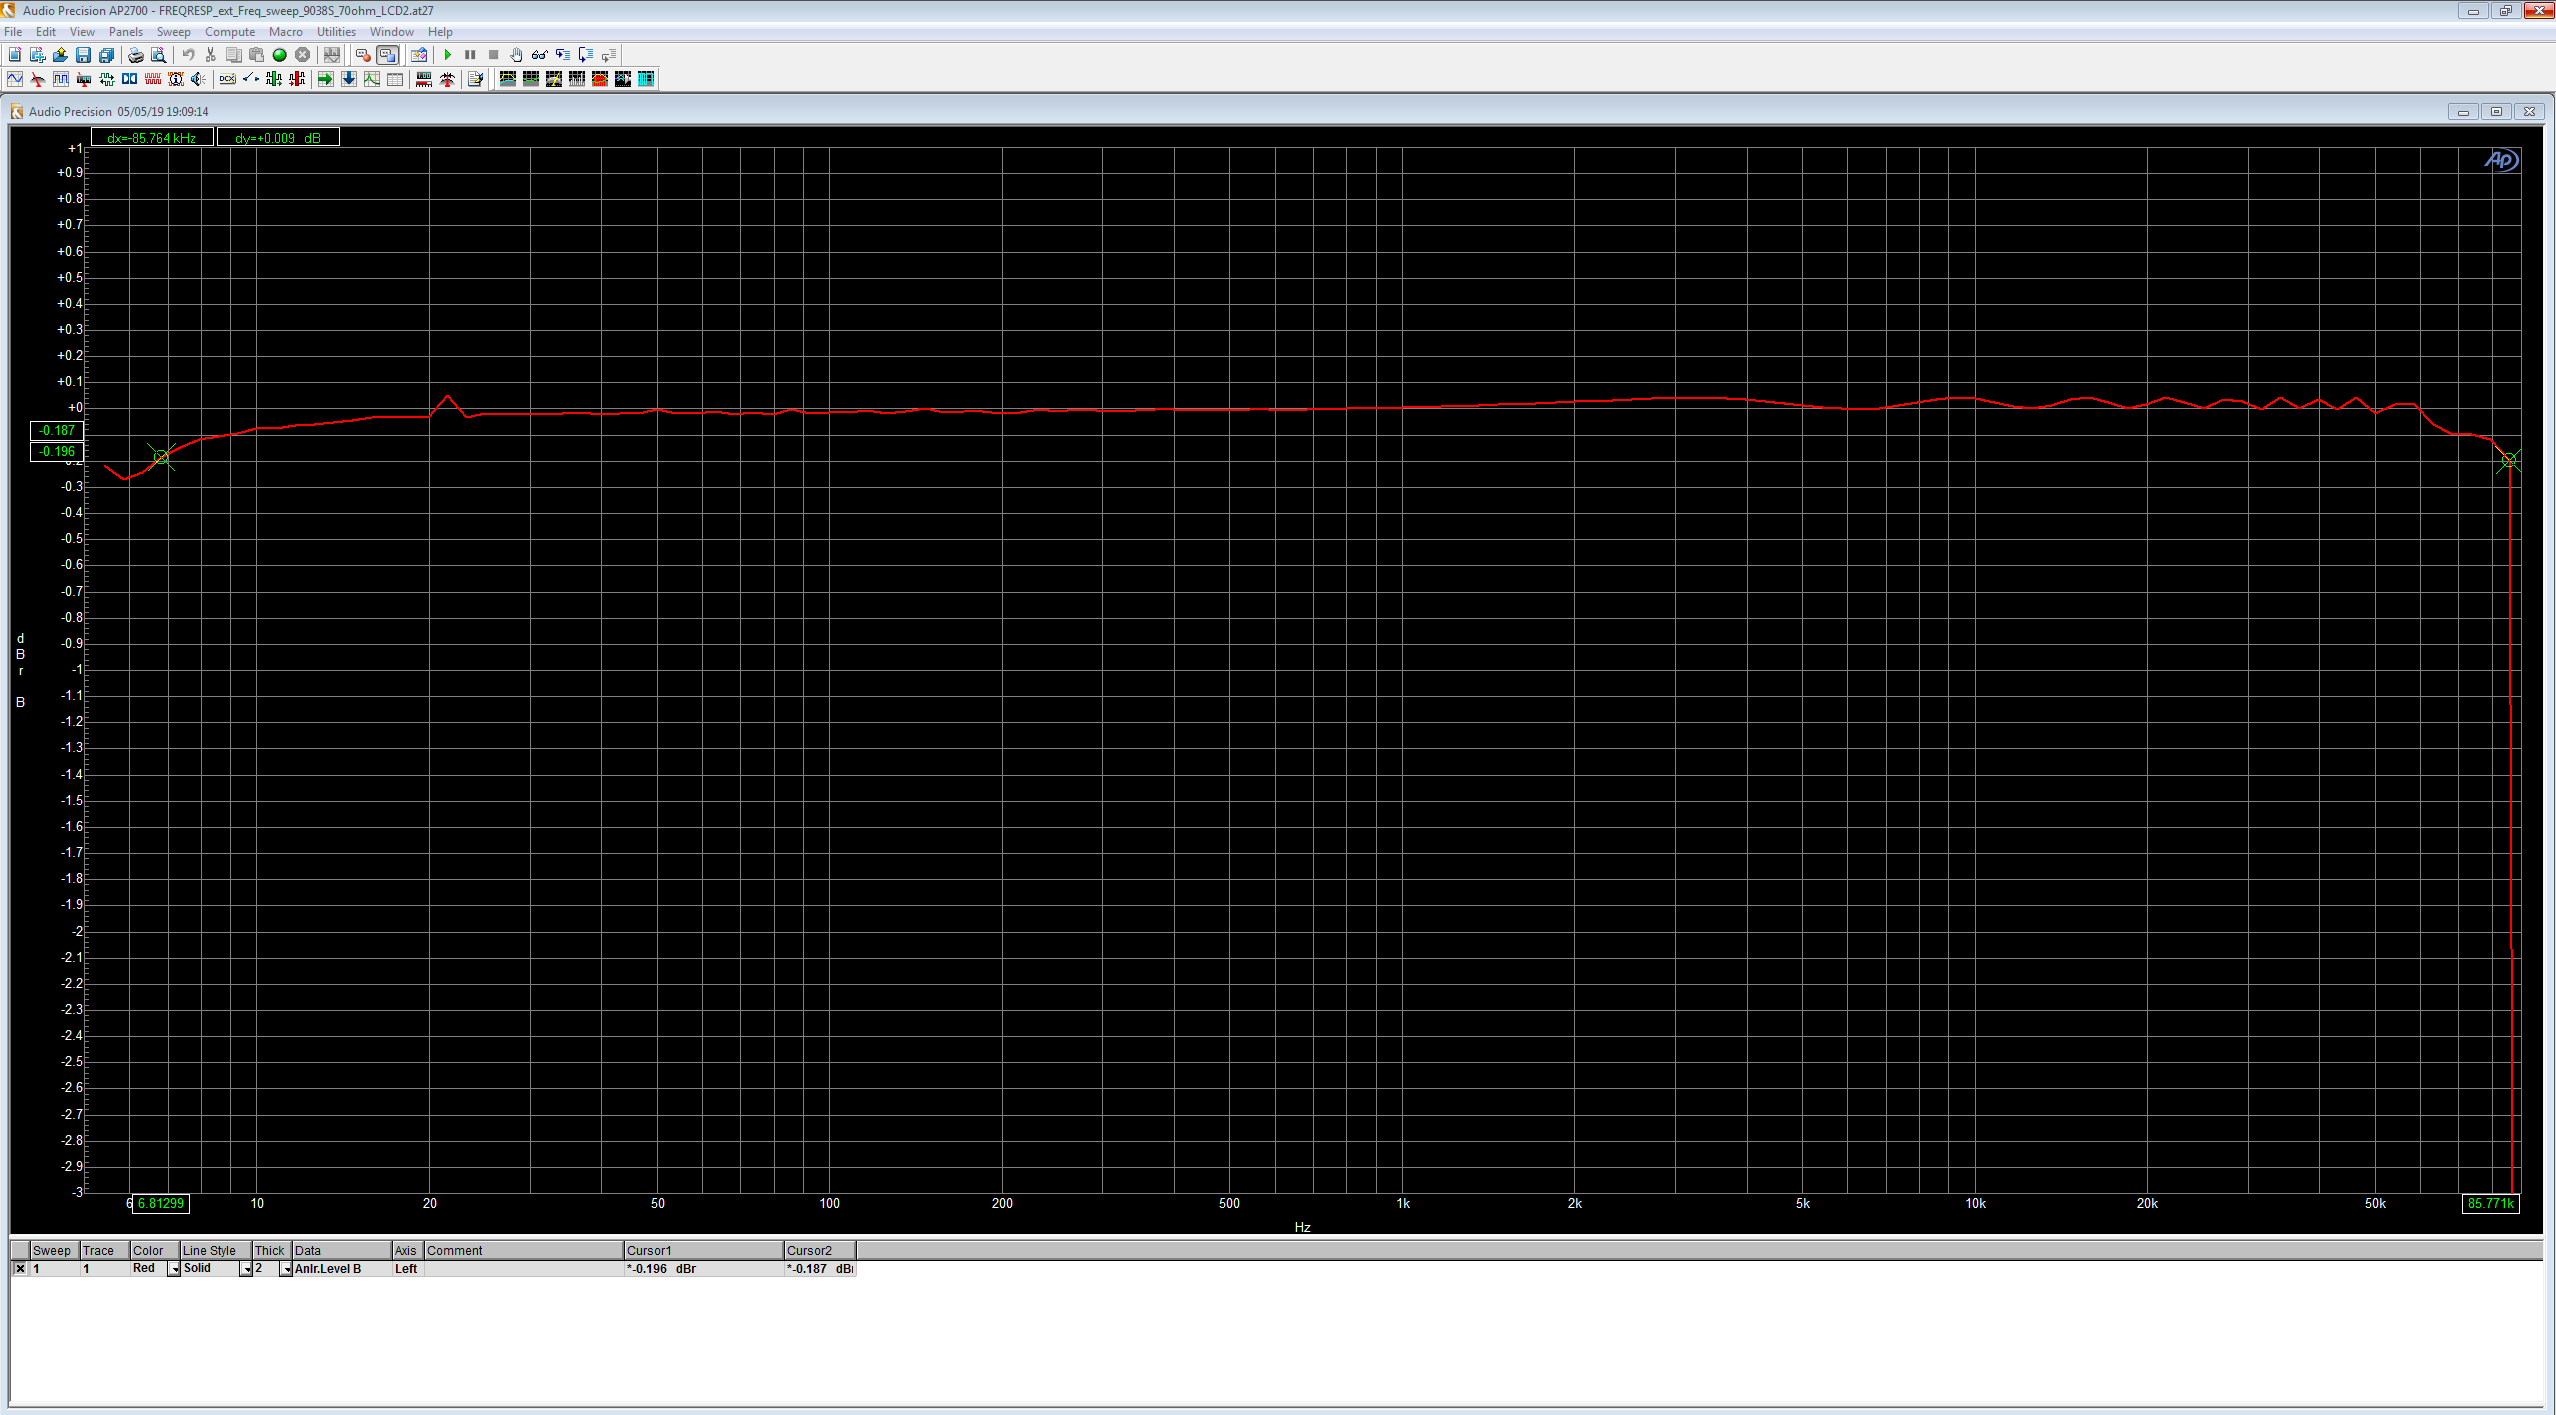Screen dimensions: 2556x1415
Task: Open the status bits info icon
Action: [176, 79]
